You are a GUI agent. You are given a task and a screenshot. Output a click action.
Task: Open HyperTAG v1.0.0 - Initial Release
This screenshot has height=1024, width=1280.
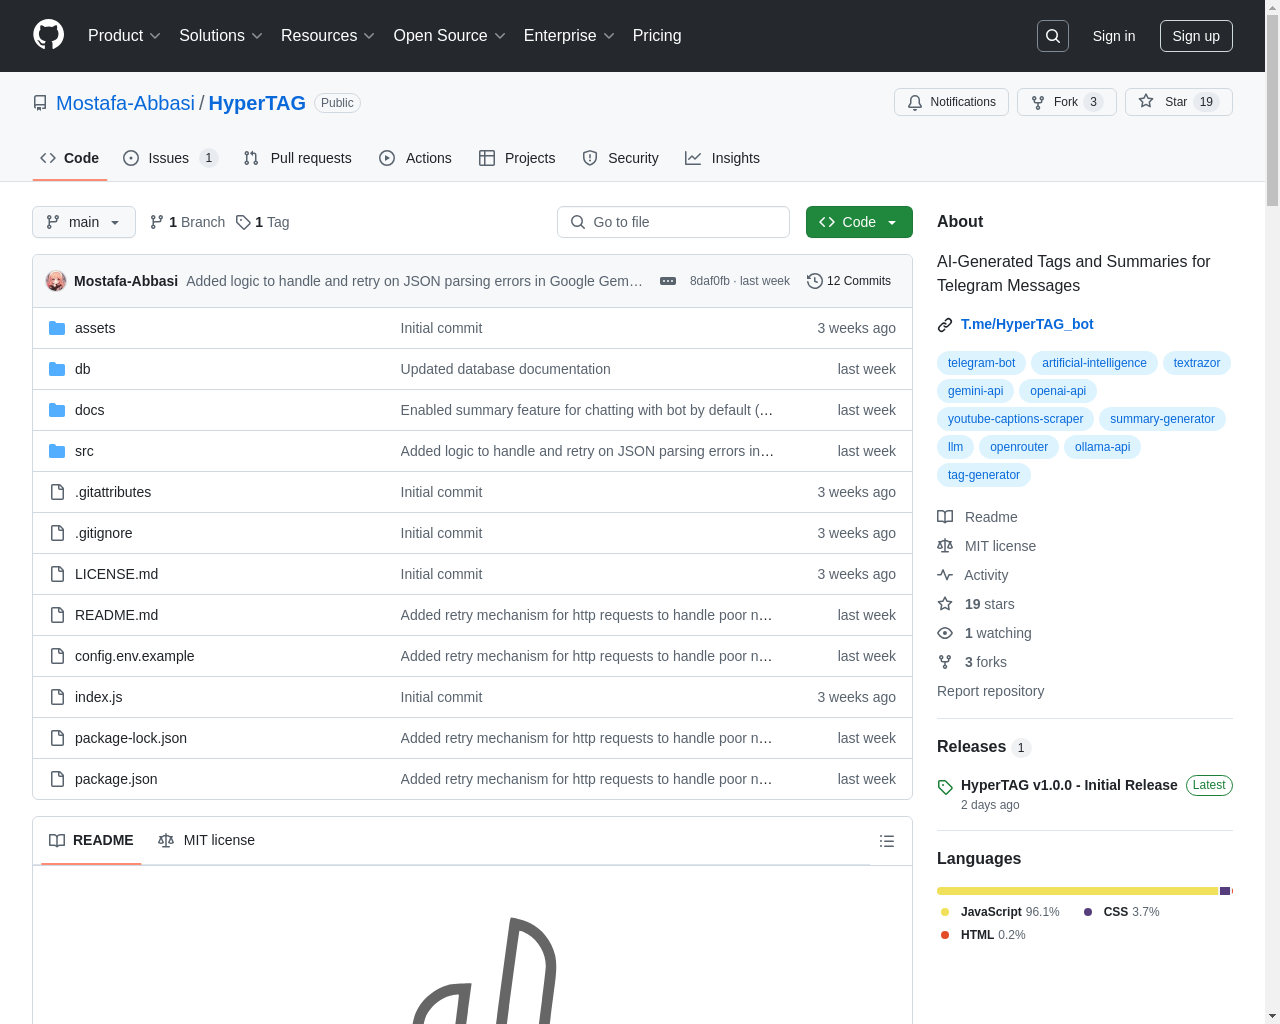pos(1069,785)
